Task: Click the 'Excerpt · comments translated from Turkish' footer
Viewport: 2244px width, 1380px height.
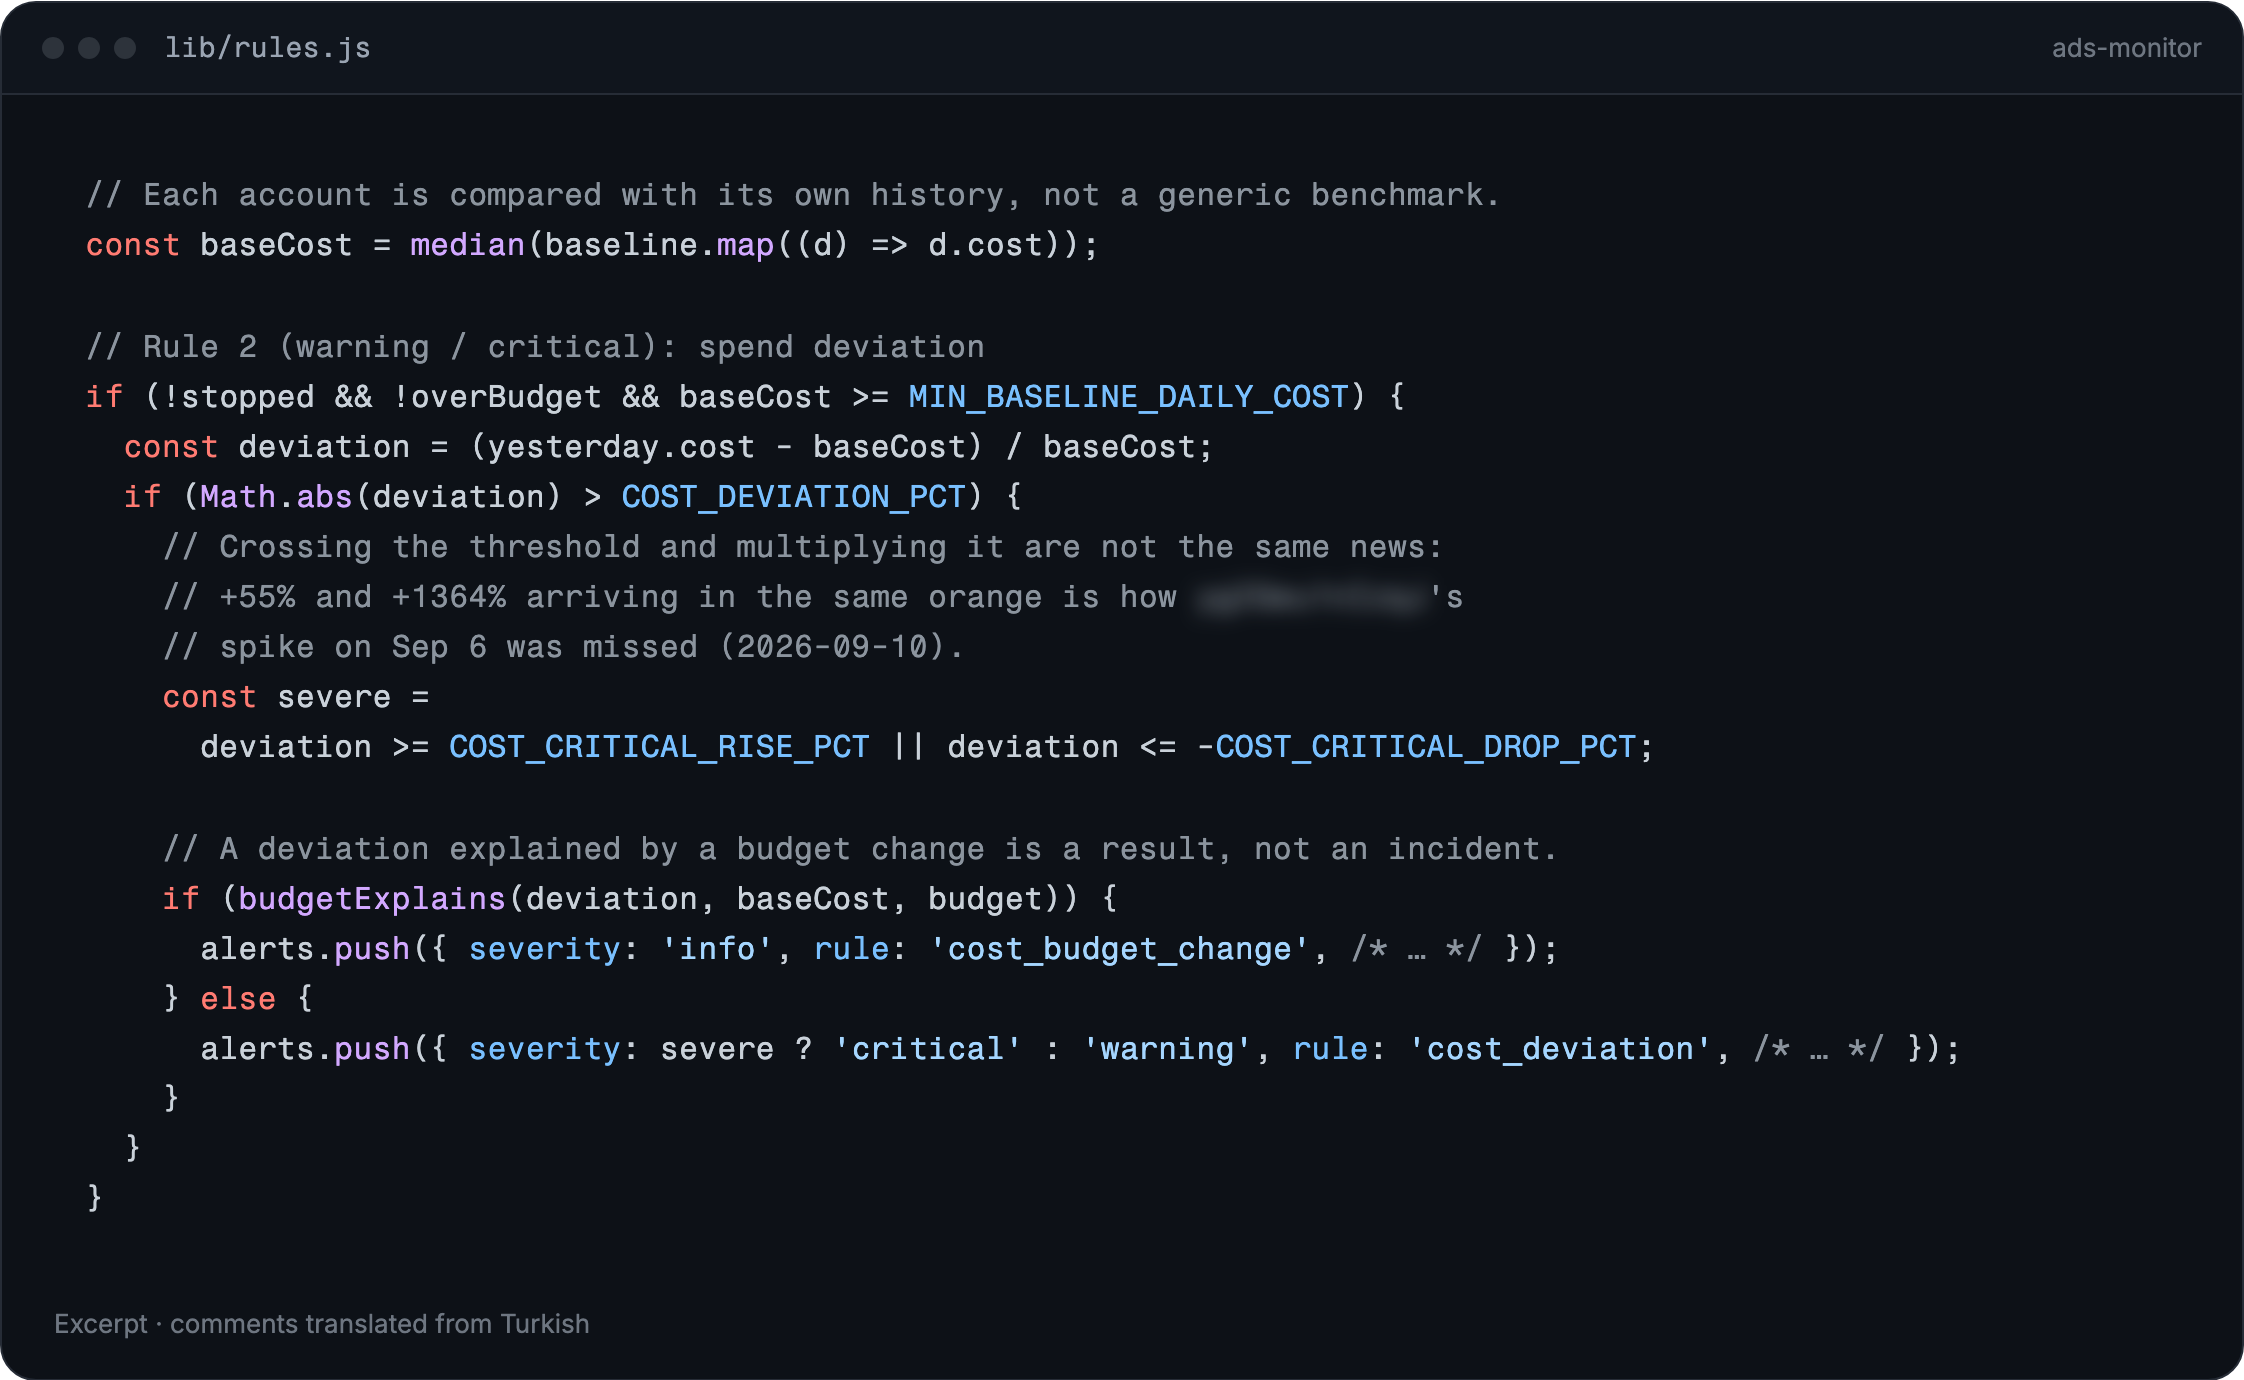Action: (x=322, y=1324)
